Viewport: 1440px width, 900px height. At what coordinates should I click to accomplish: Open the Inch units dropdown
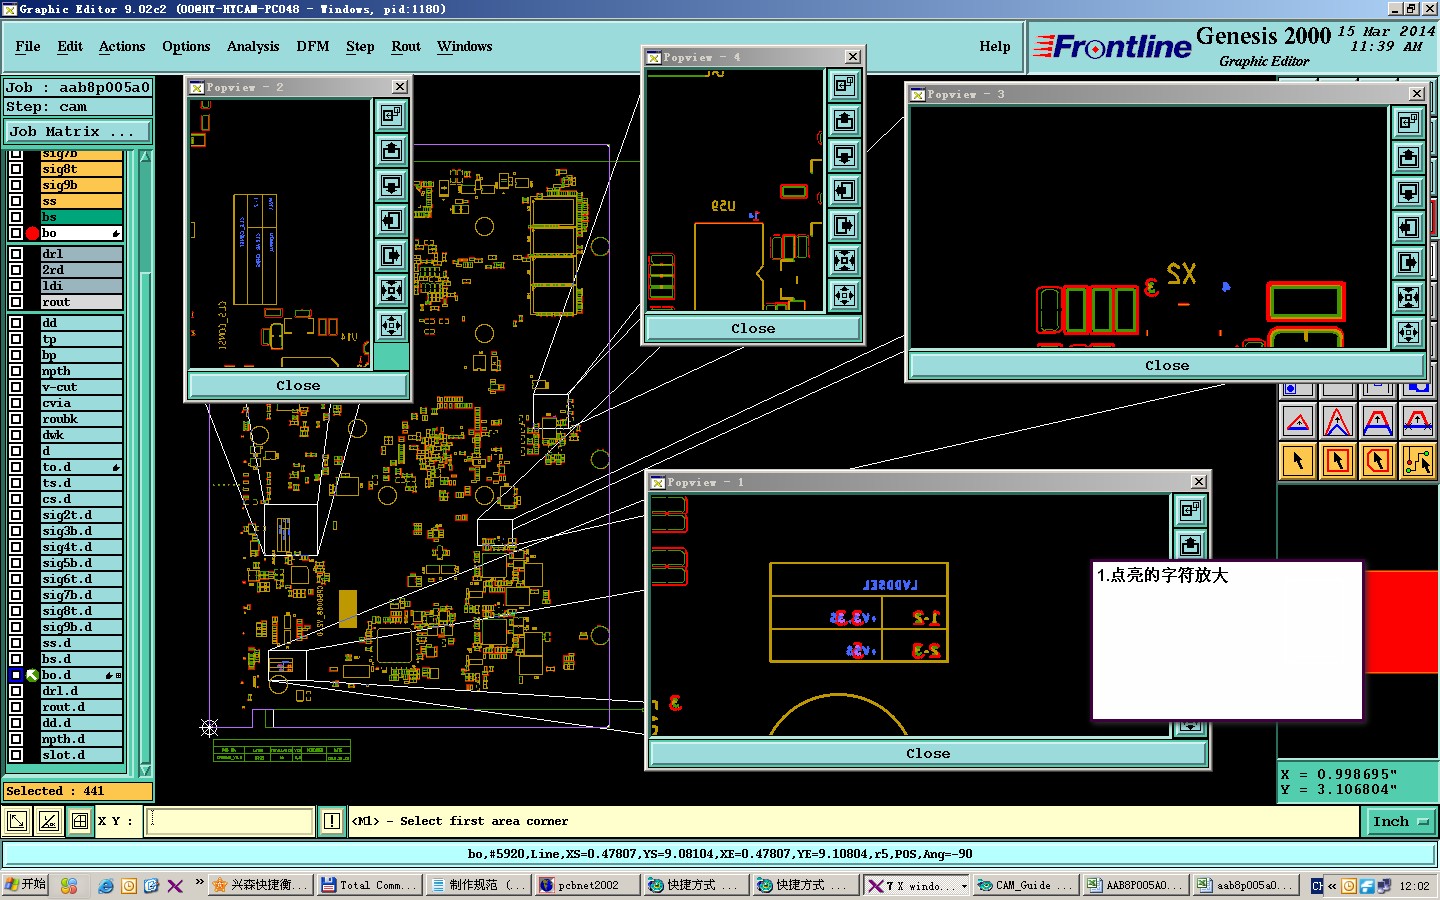(1400, 822)
